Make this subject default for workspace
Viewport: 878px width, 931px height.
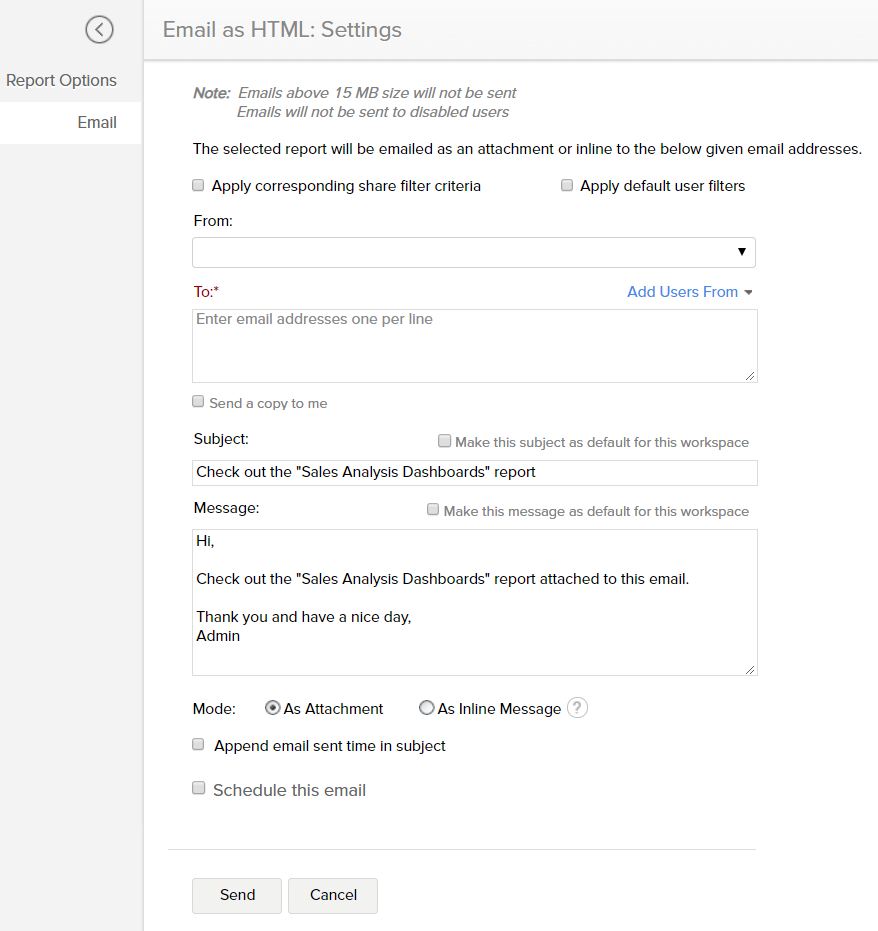click(x=444, y=441)
